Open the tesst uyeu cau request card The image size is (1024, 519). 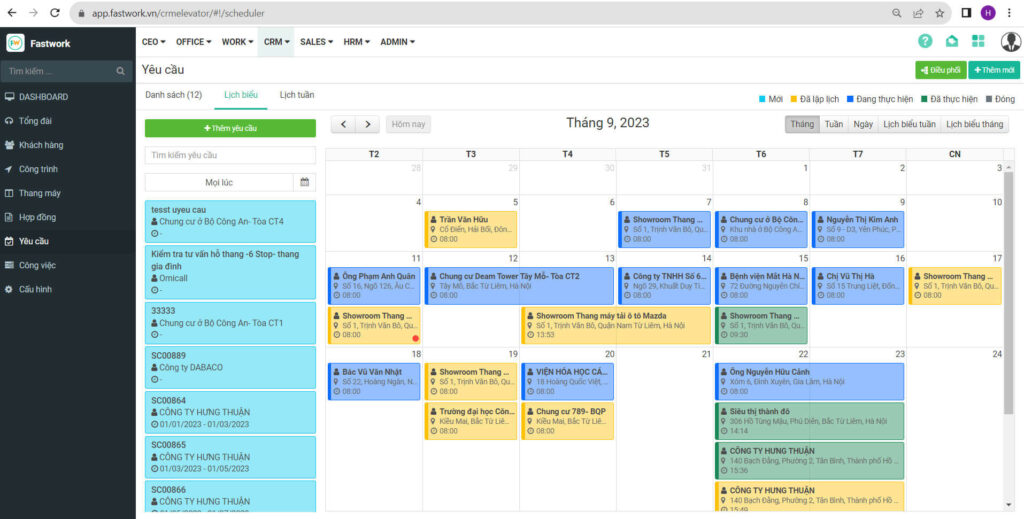coord(231,222)
